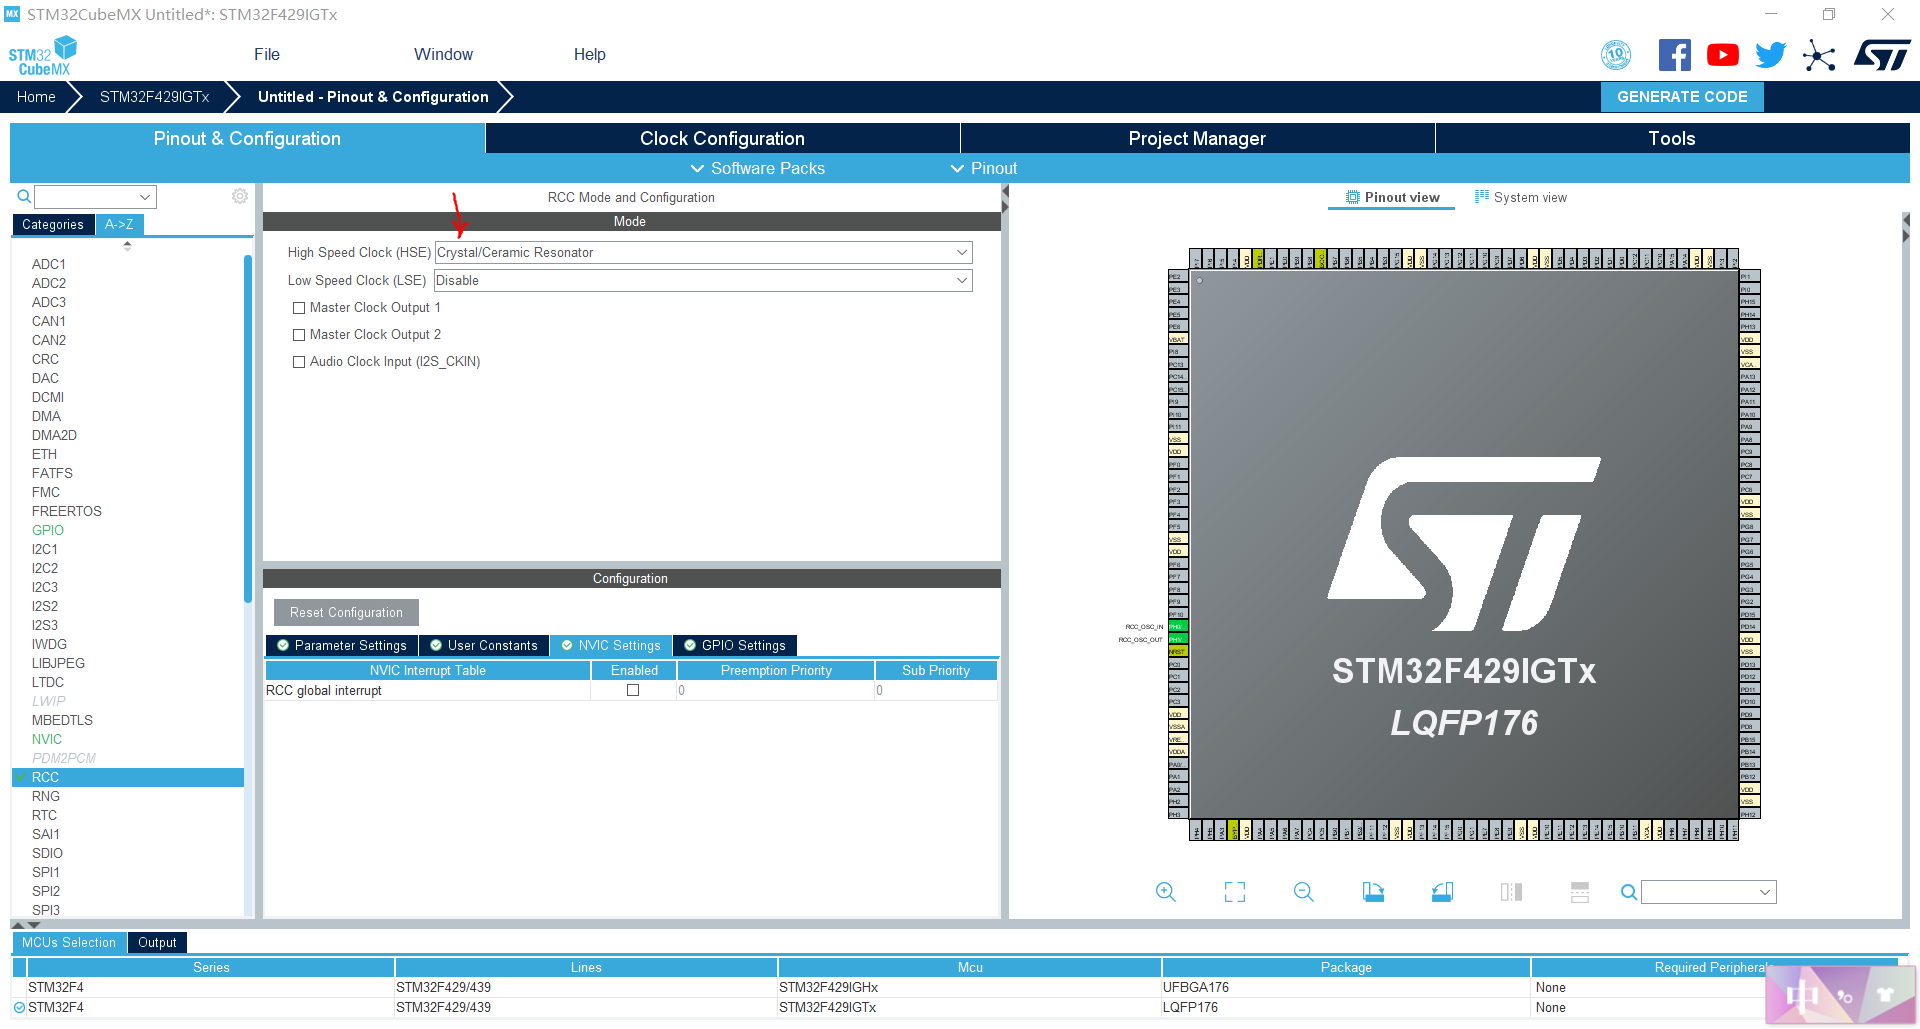This screenshot has width=1920, height=1029.
Task: Enable the RCC global interrupt checkbox
Action: pyautogui.click(x=633, y=690)
